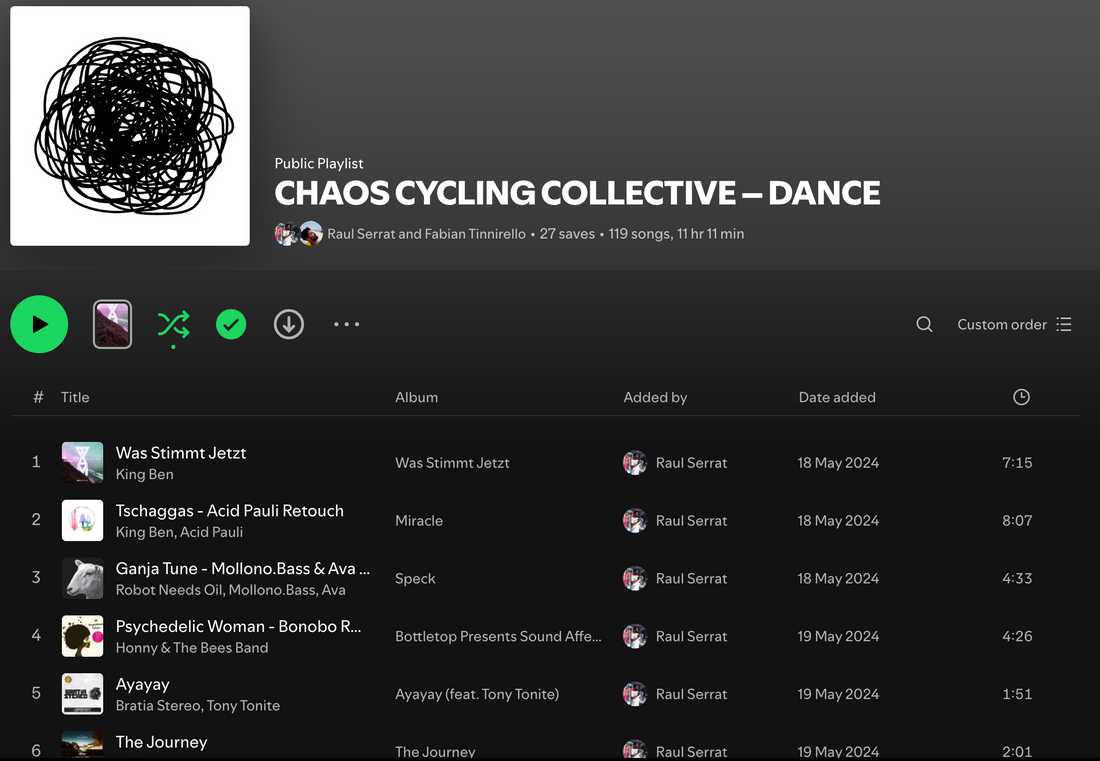Image resolution: width=1100 pixels, height=761 pixels.
Task: Open the three-dot more options menu
Action: 346,324
